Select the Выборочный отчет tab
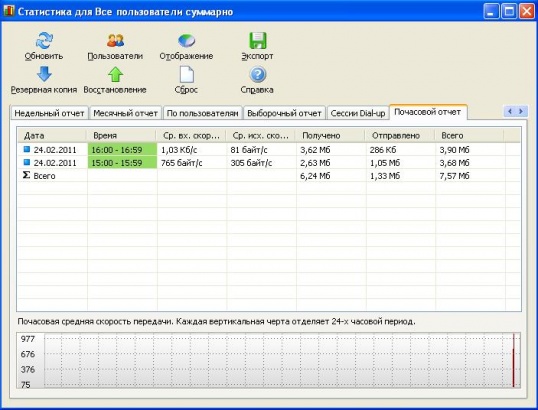Viewport: 538px width, 410px height. pyautogui.click(x=284, y=113)
